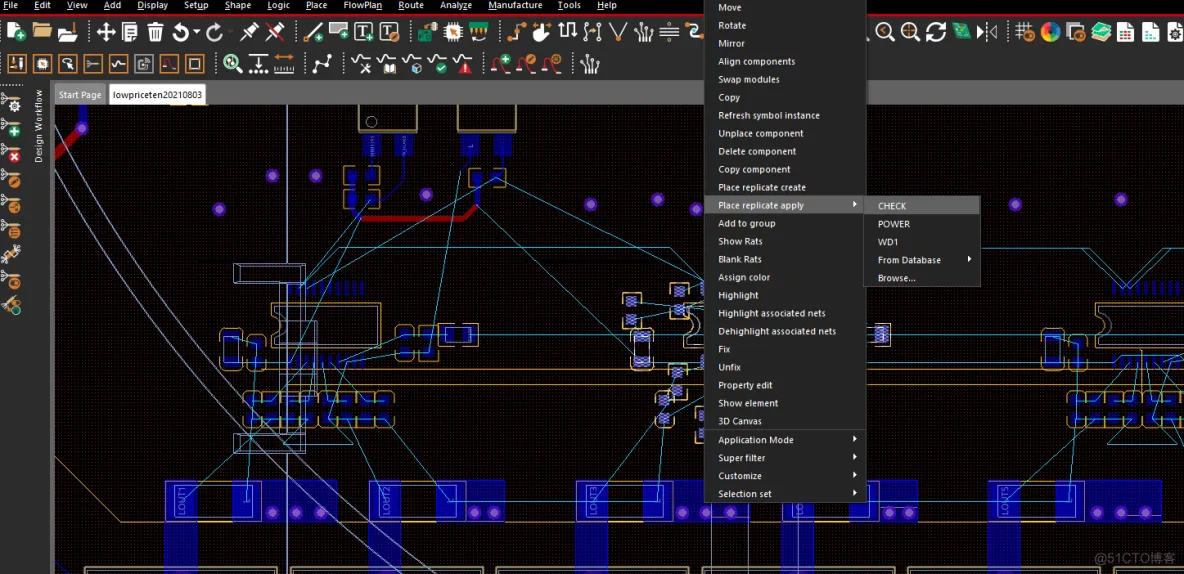This screenshot has width=1184, height=574.
Task: Select the Add Rectangle shape tool
Action: [338, 32]
